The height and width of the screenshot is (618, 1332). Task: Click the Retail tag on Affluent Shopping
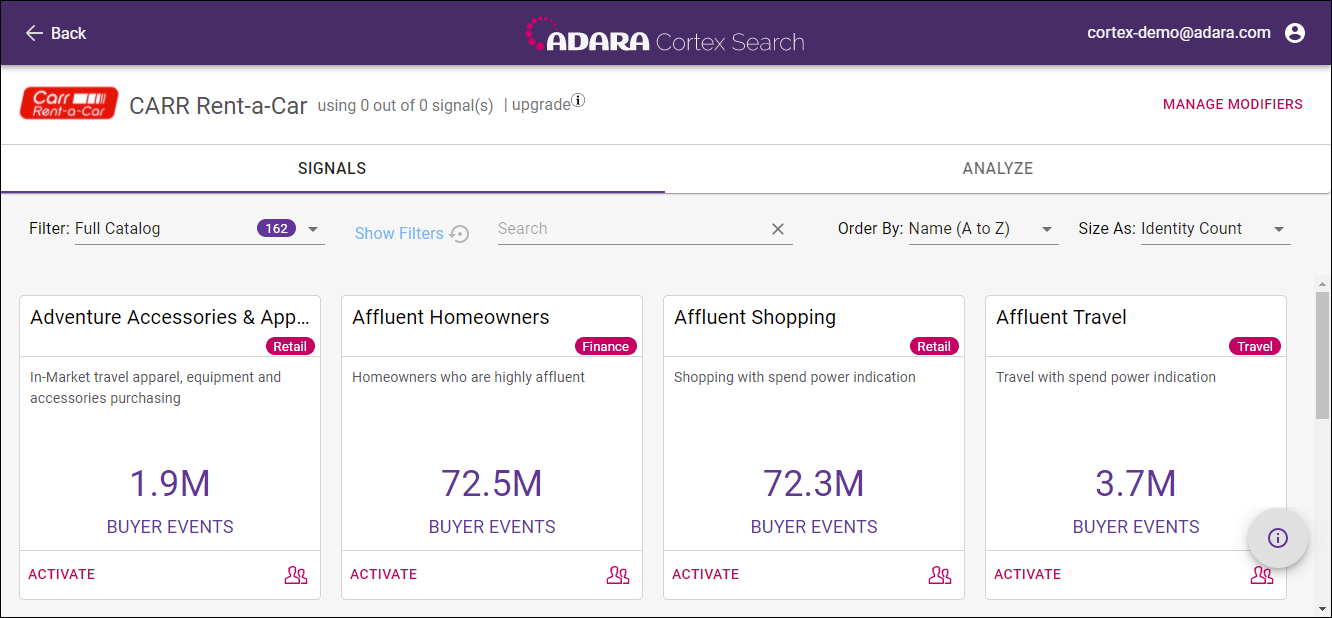pos(934,346)
